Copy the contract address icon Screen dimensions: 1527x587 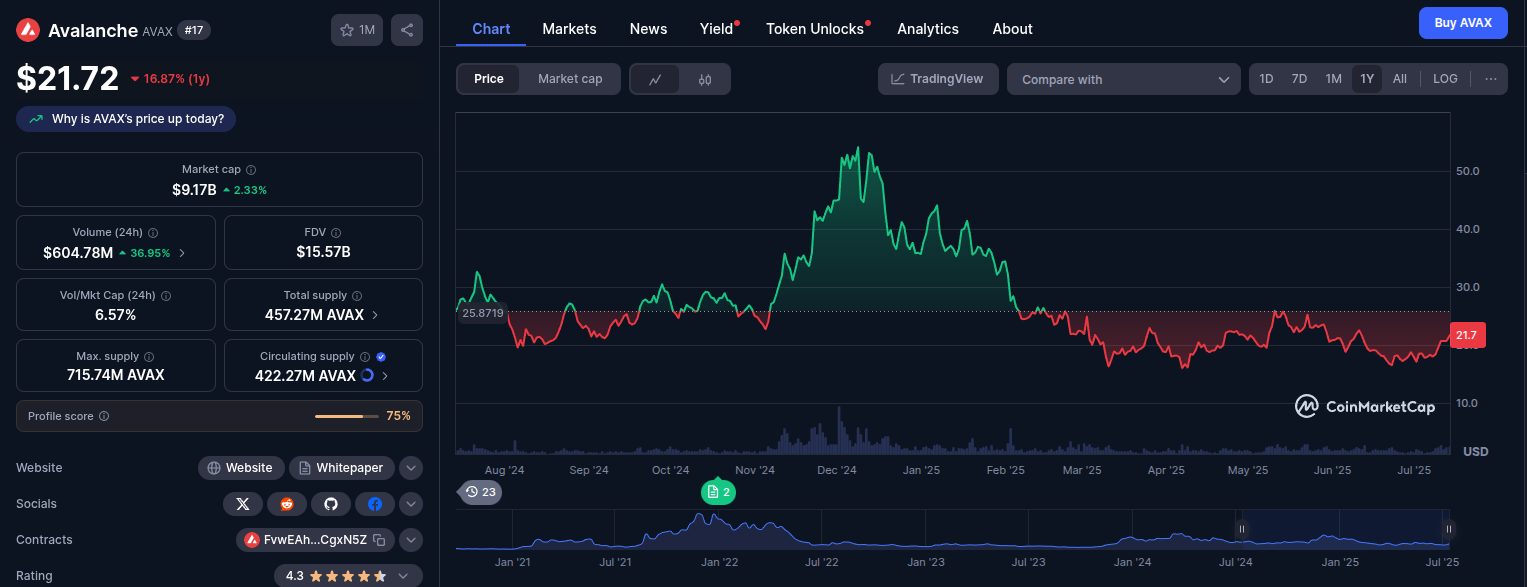click(379, 540)
